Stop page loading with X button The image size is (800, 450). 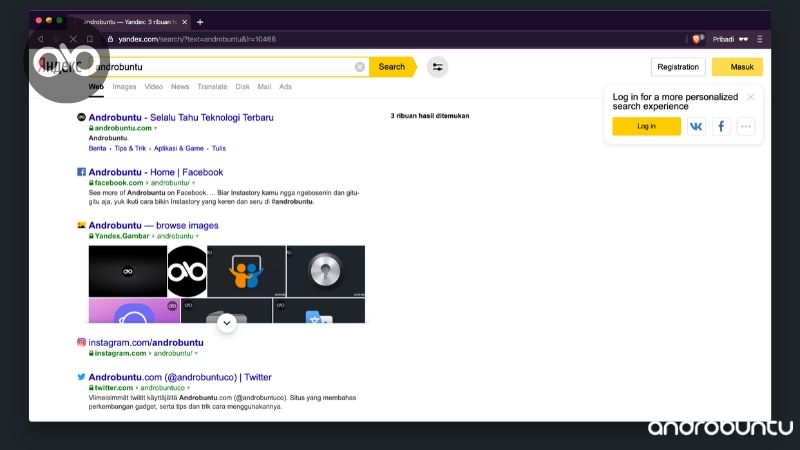tap(73, 39)
